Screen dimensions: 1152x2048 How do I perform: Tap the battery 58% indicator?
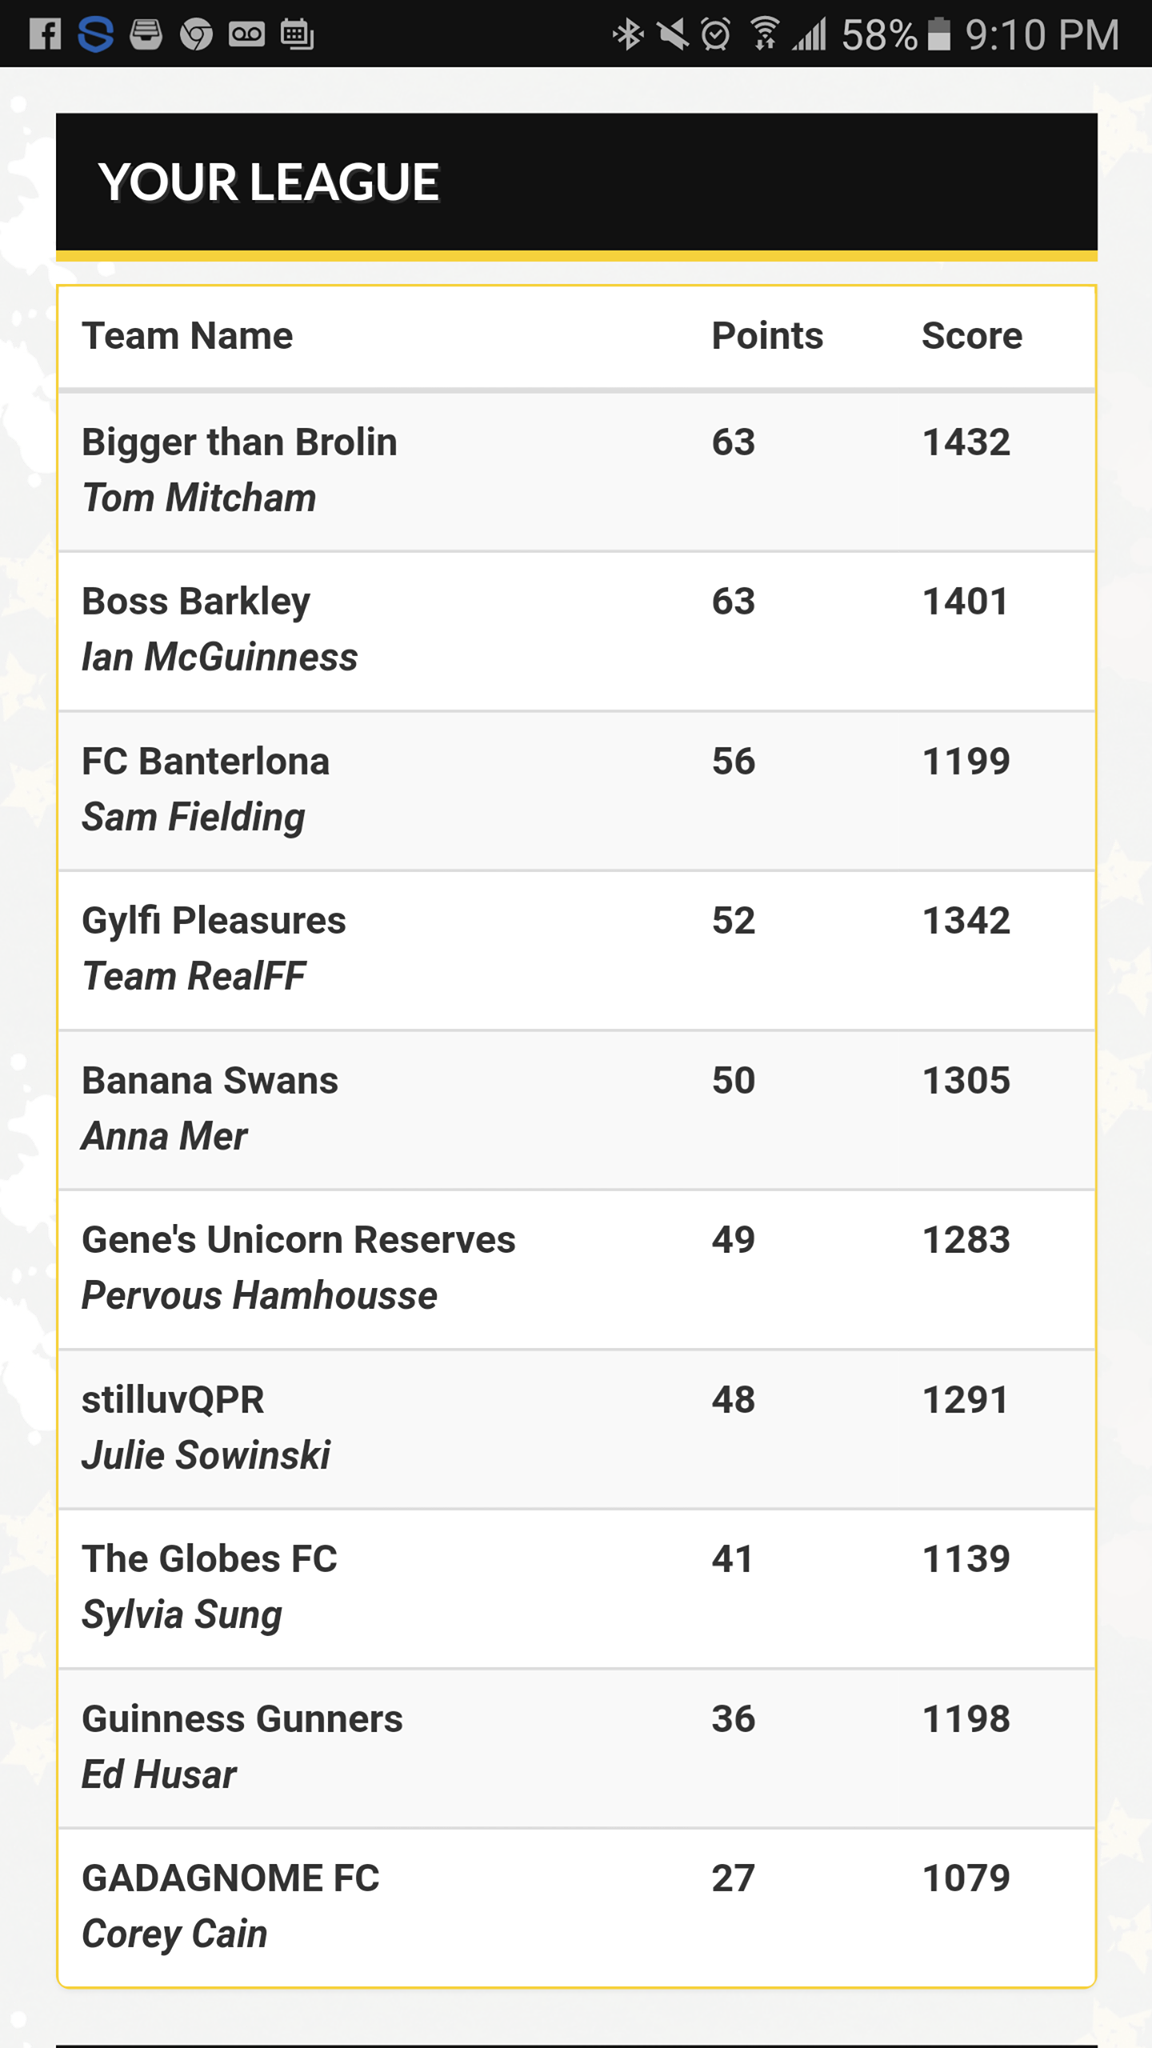(x=895, y=35)
